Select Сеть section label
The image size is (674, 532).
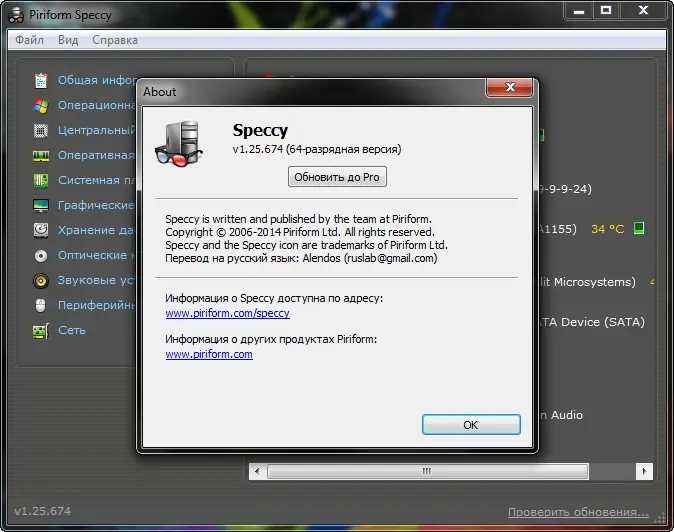72,330
